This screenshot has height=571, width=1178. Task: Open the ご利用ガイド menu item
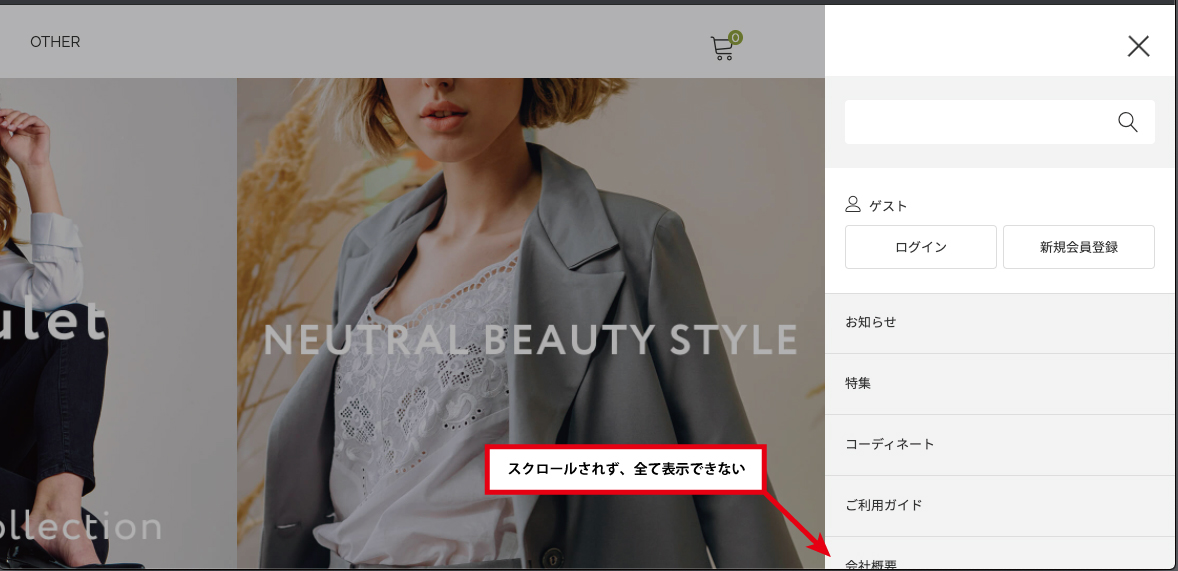1001,505
